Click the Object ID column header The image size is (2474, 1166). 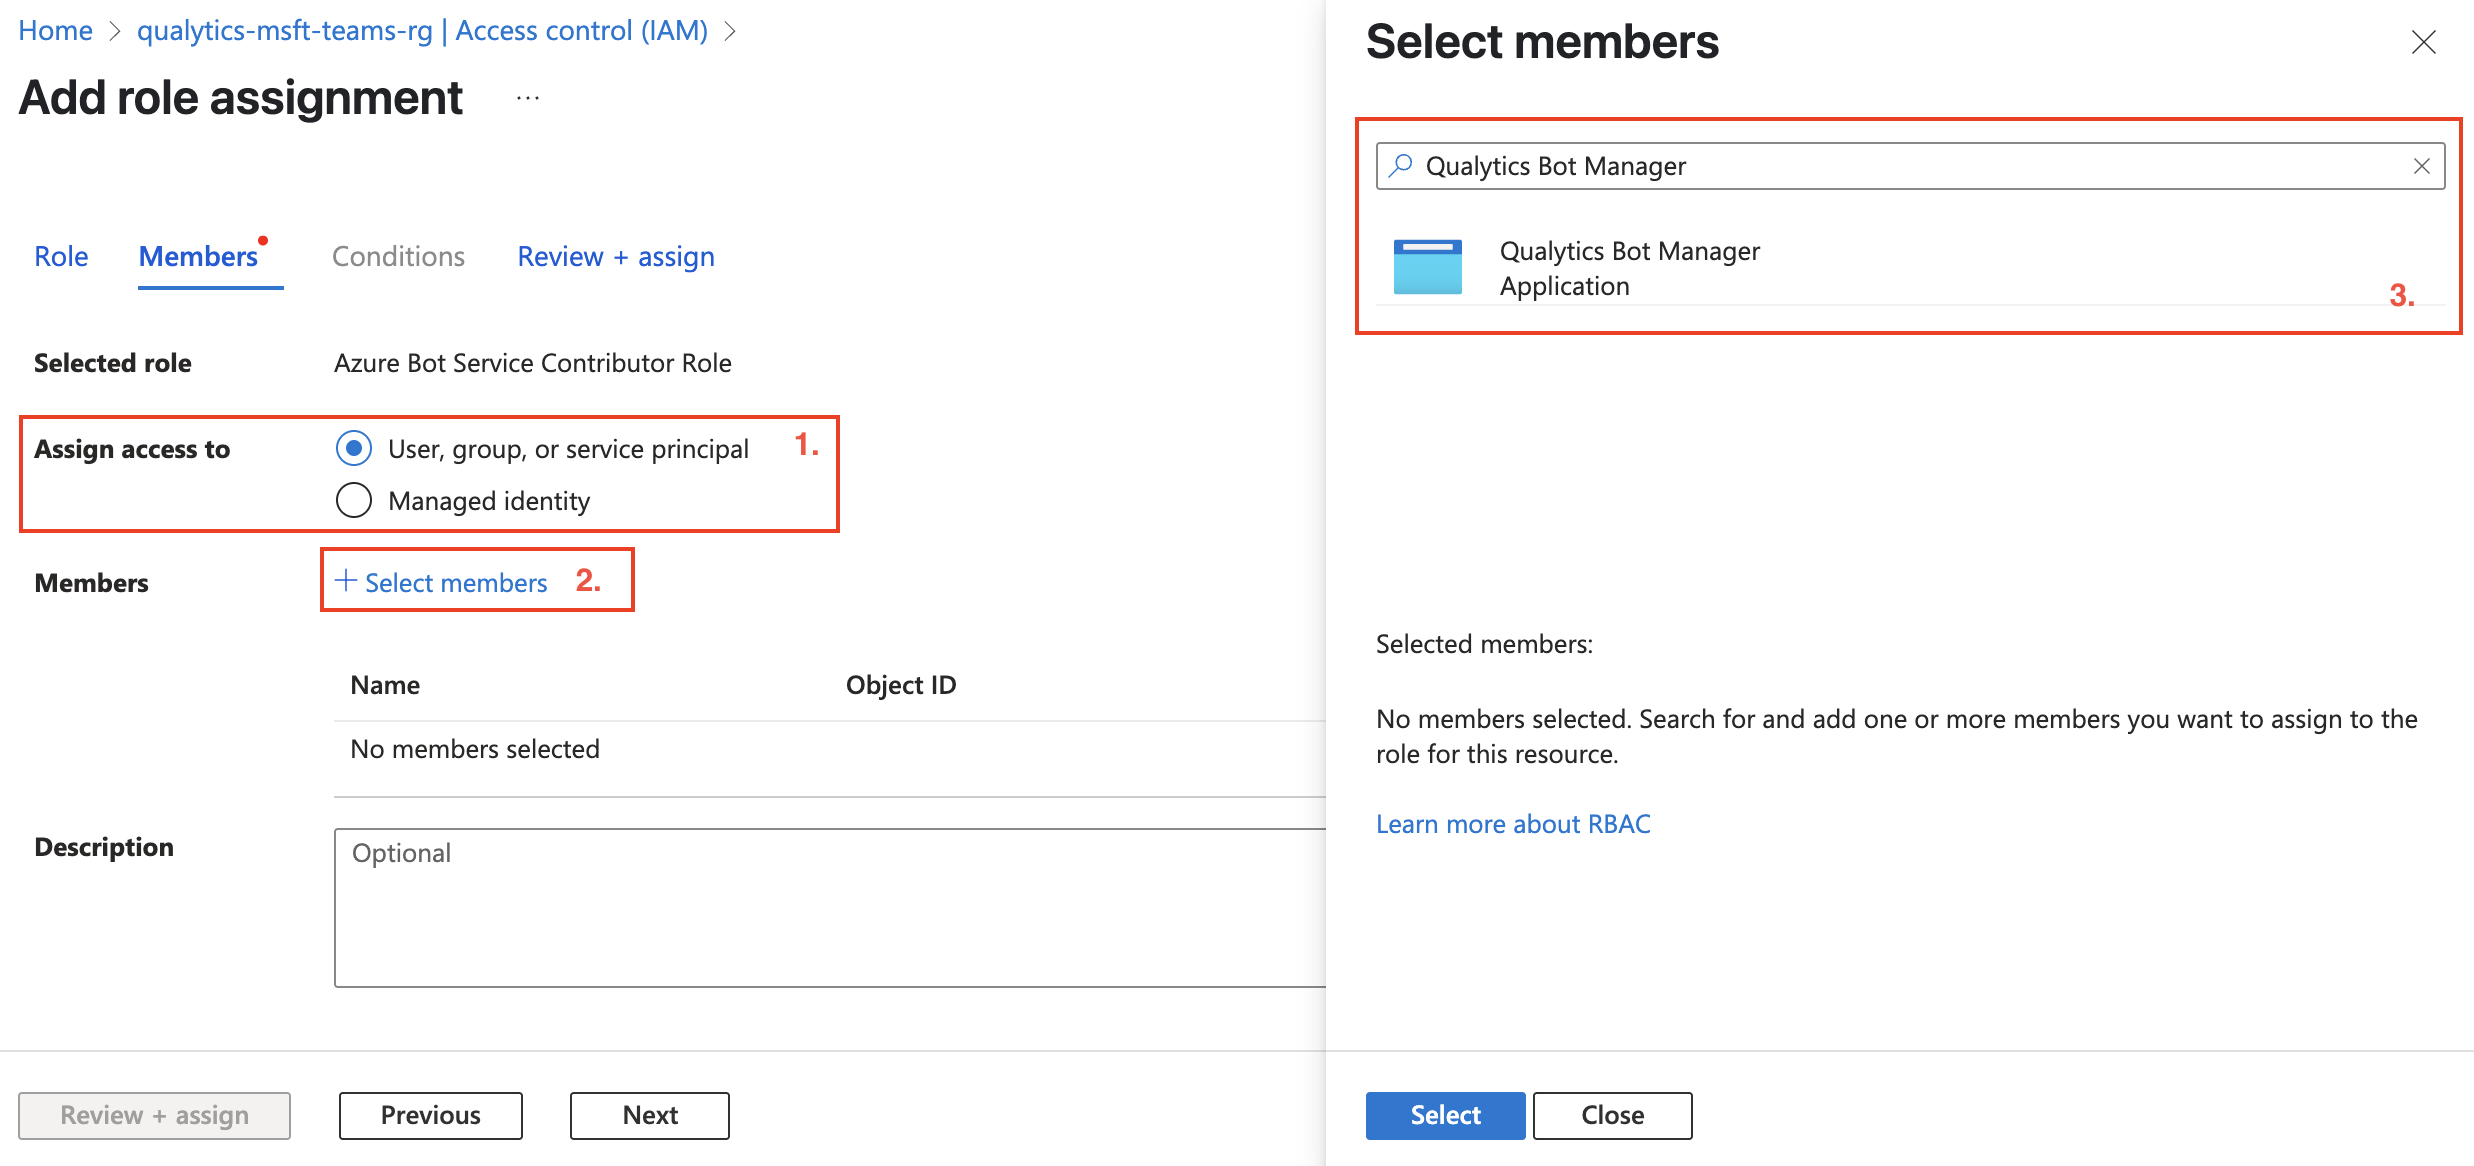[901, 685]
